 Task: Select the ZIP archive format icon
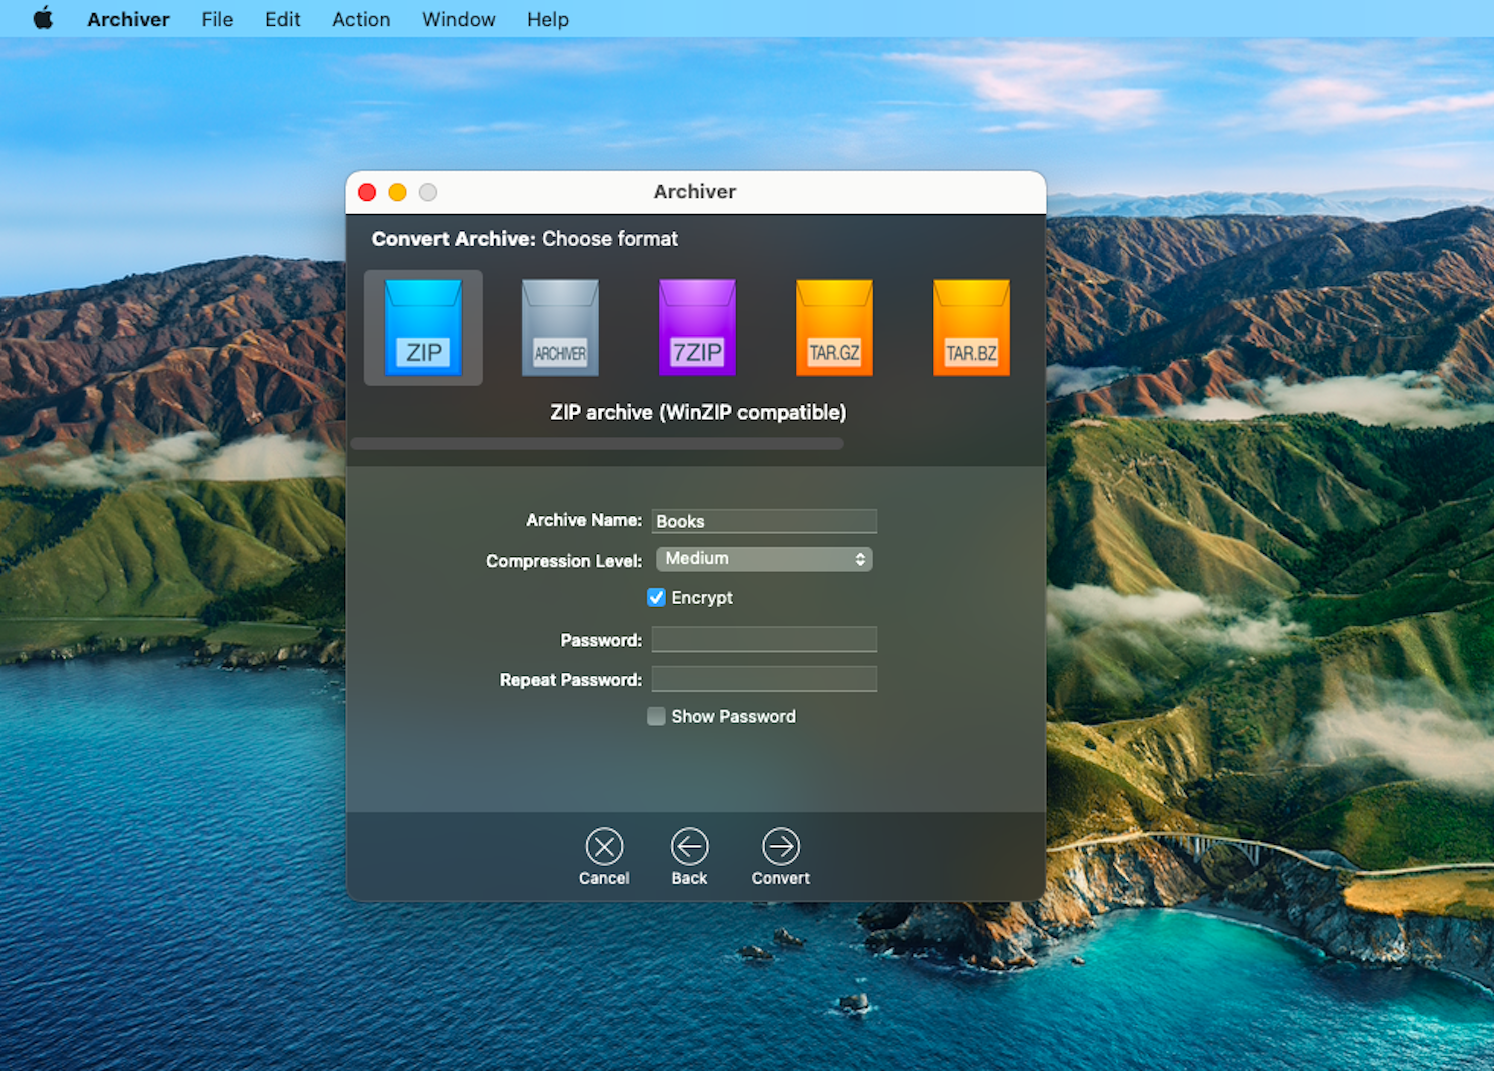(x=422, y=328)
